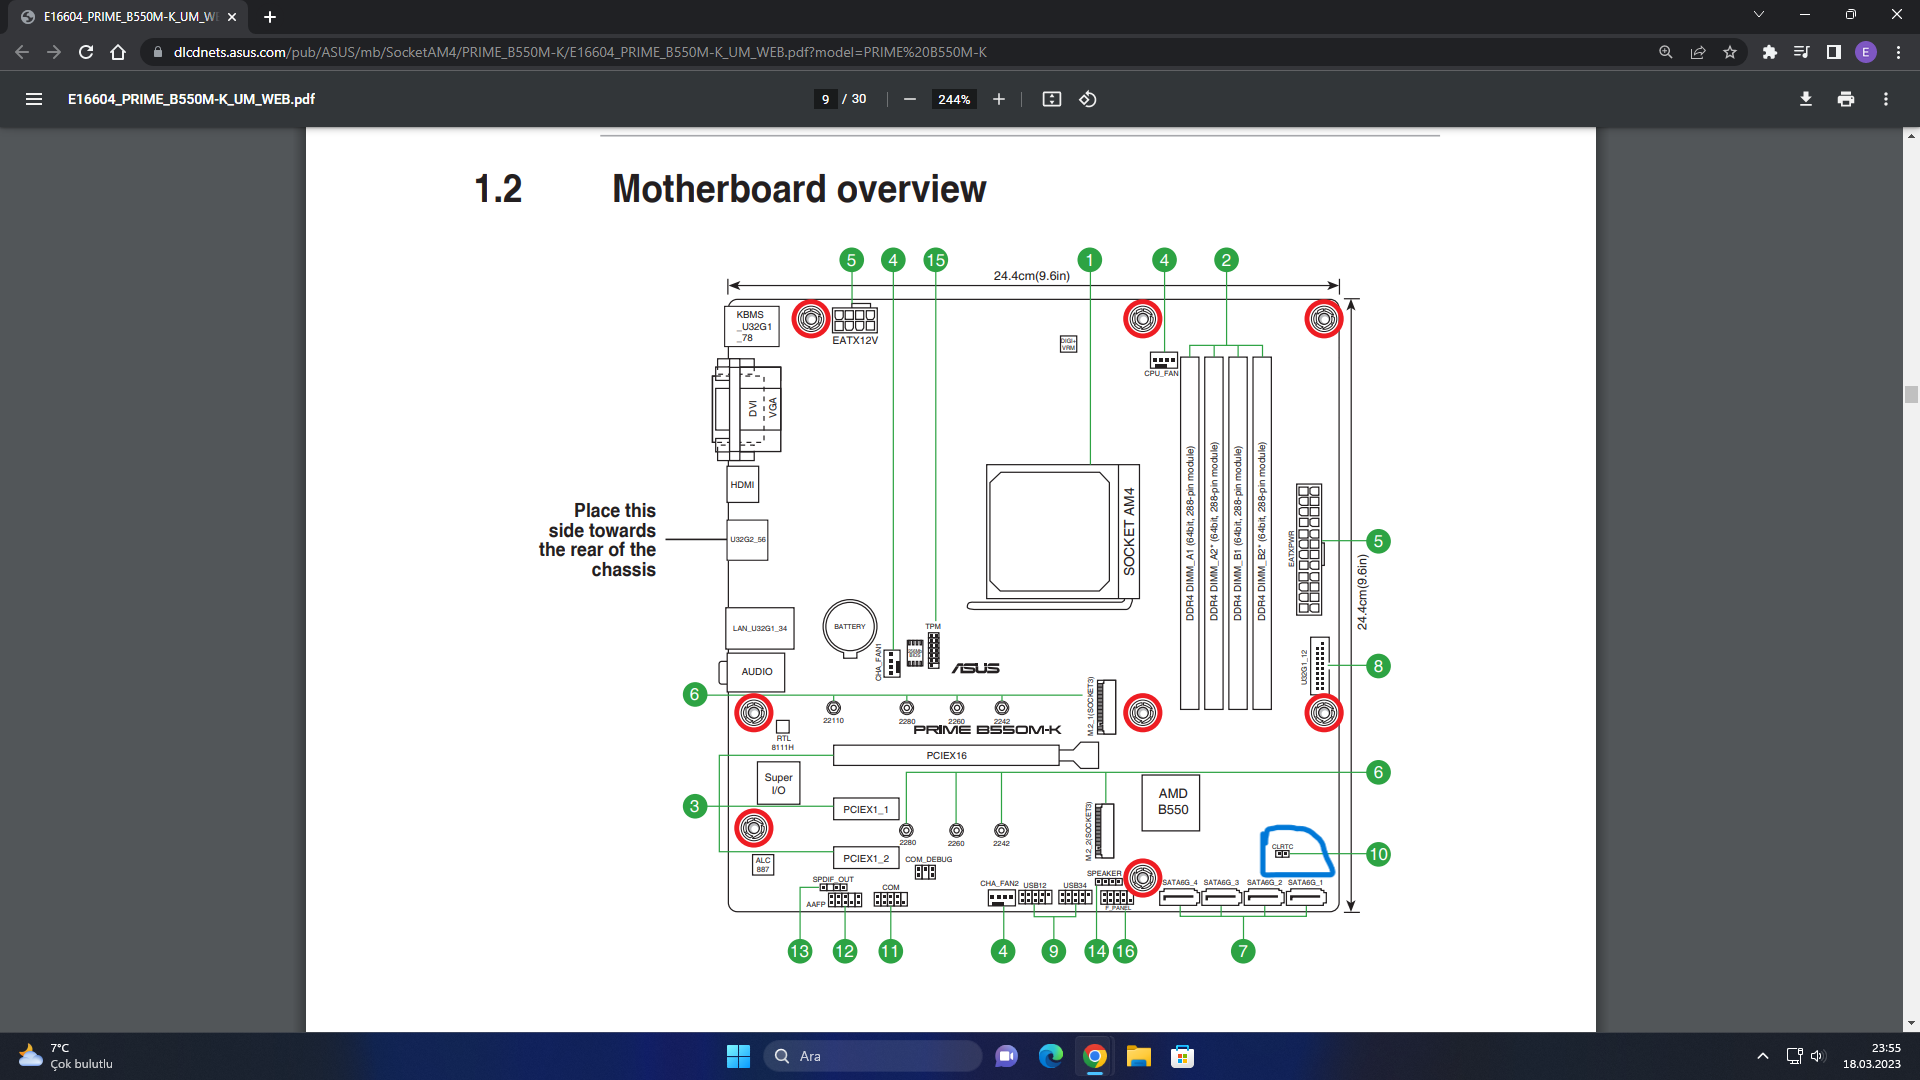Open Google Chrome from taskbar
This screenshot has height=1080, width=1920.
pyautogui.click(x=1095, y=1056)
